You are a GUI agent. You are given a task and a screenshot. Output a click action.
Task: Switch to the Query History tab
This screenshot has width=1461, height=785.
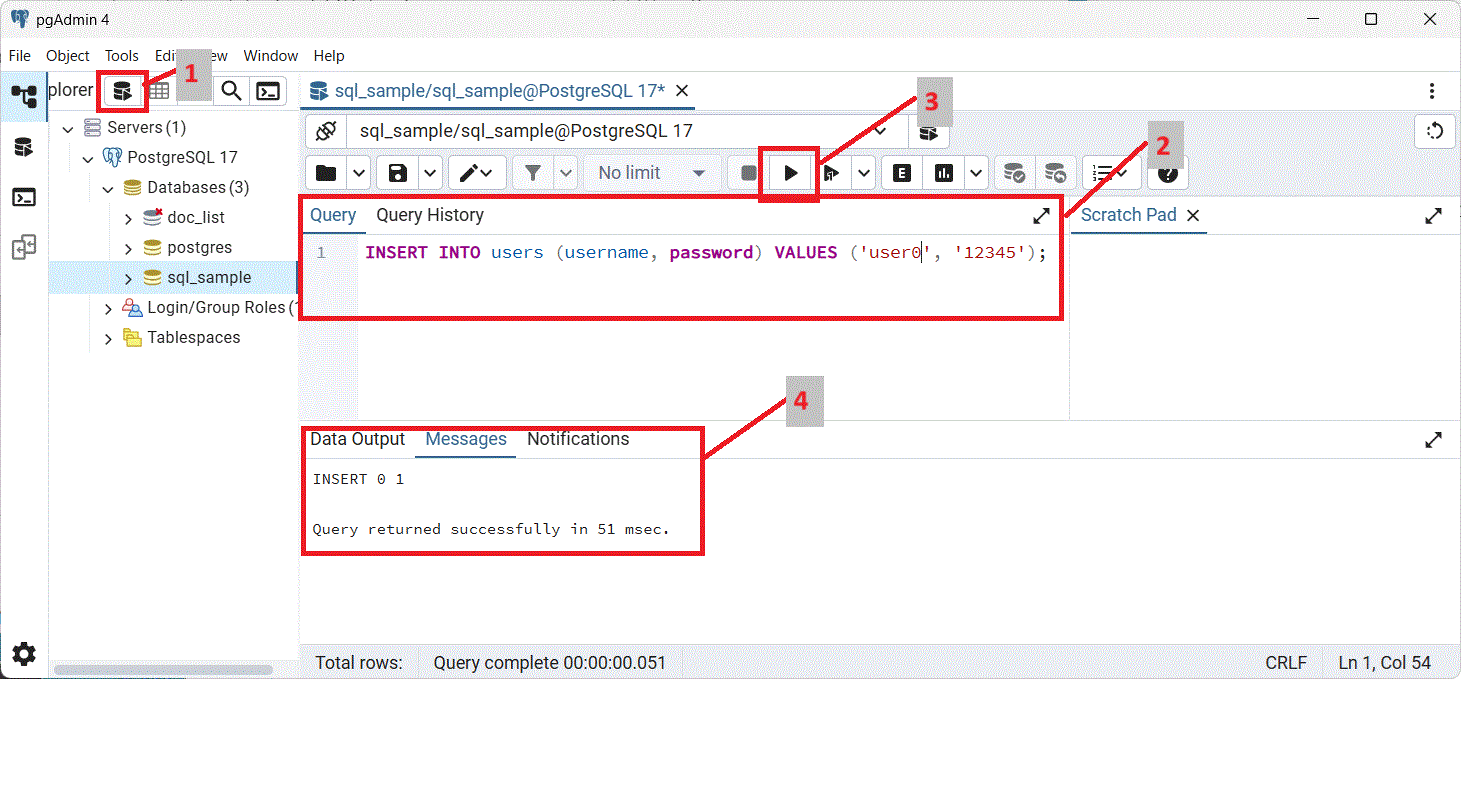point(429,215)
